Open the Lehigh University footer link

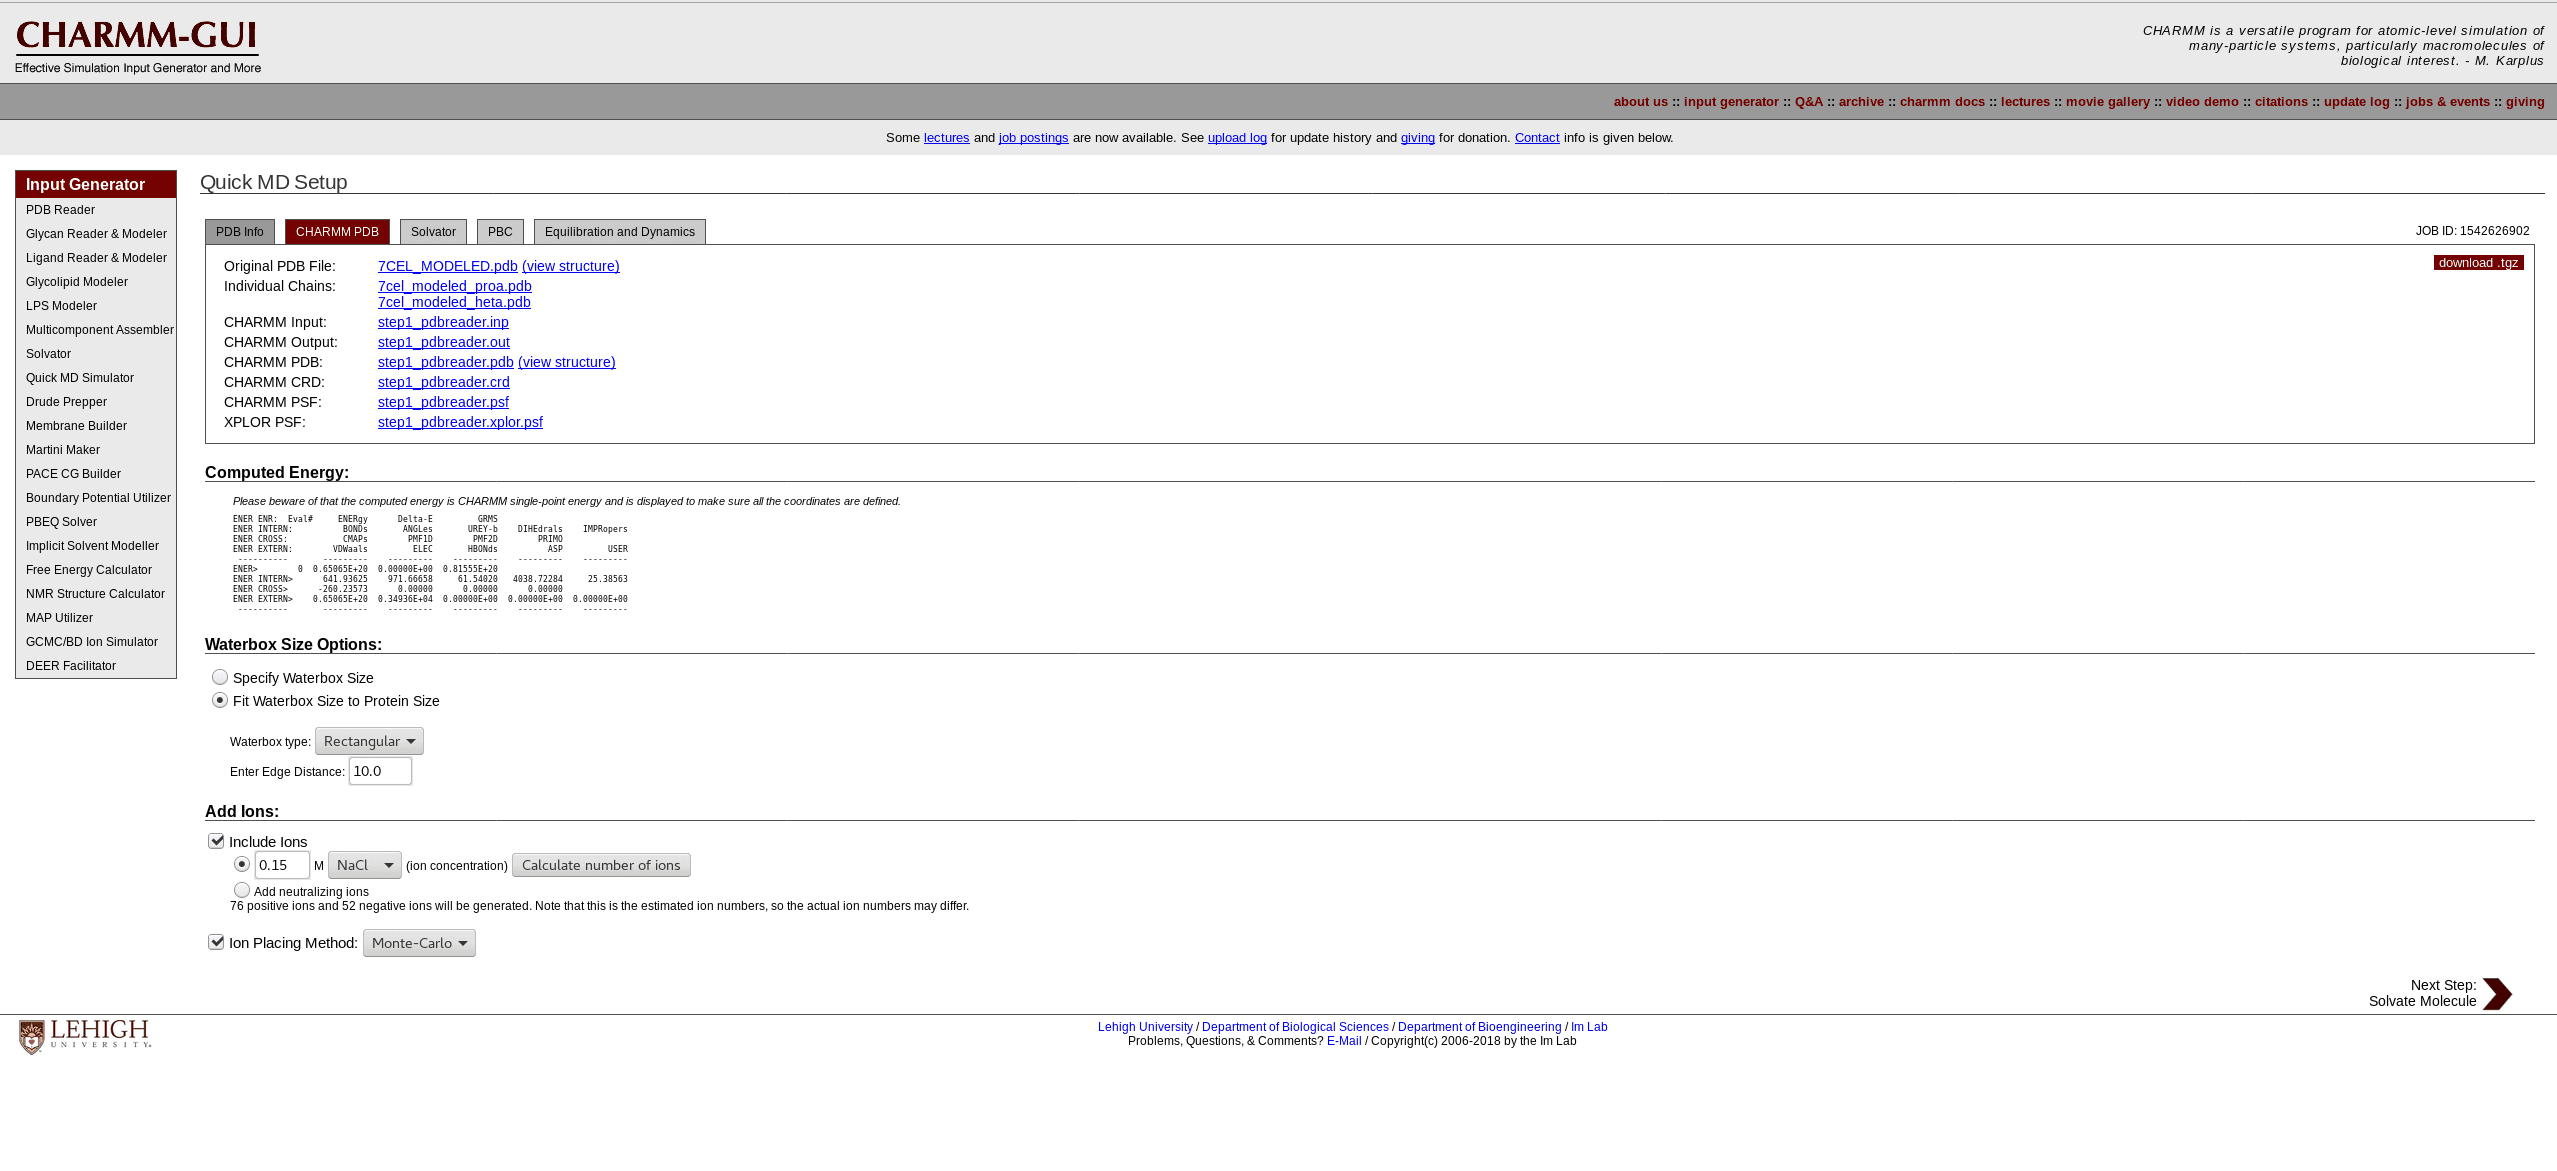coord(1145,1027)
